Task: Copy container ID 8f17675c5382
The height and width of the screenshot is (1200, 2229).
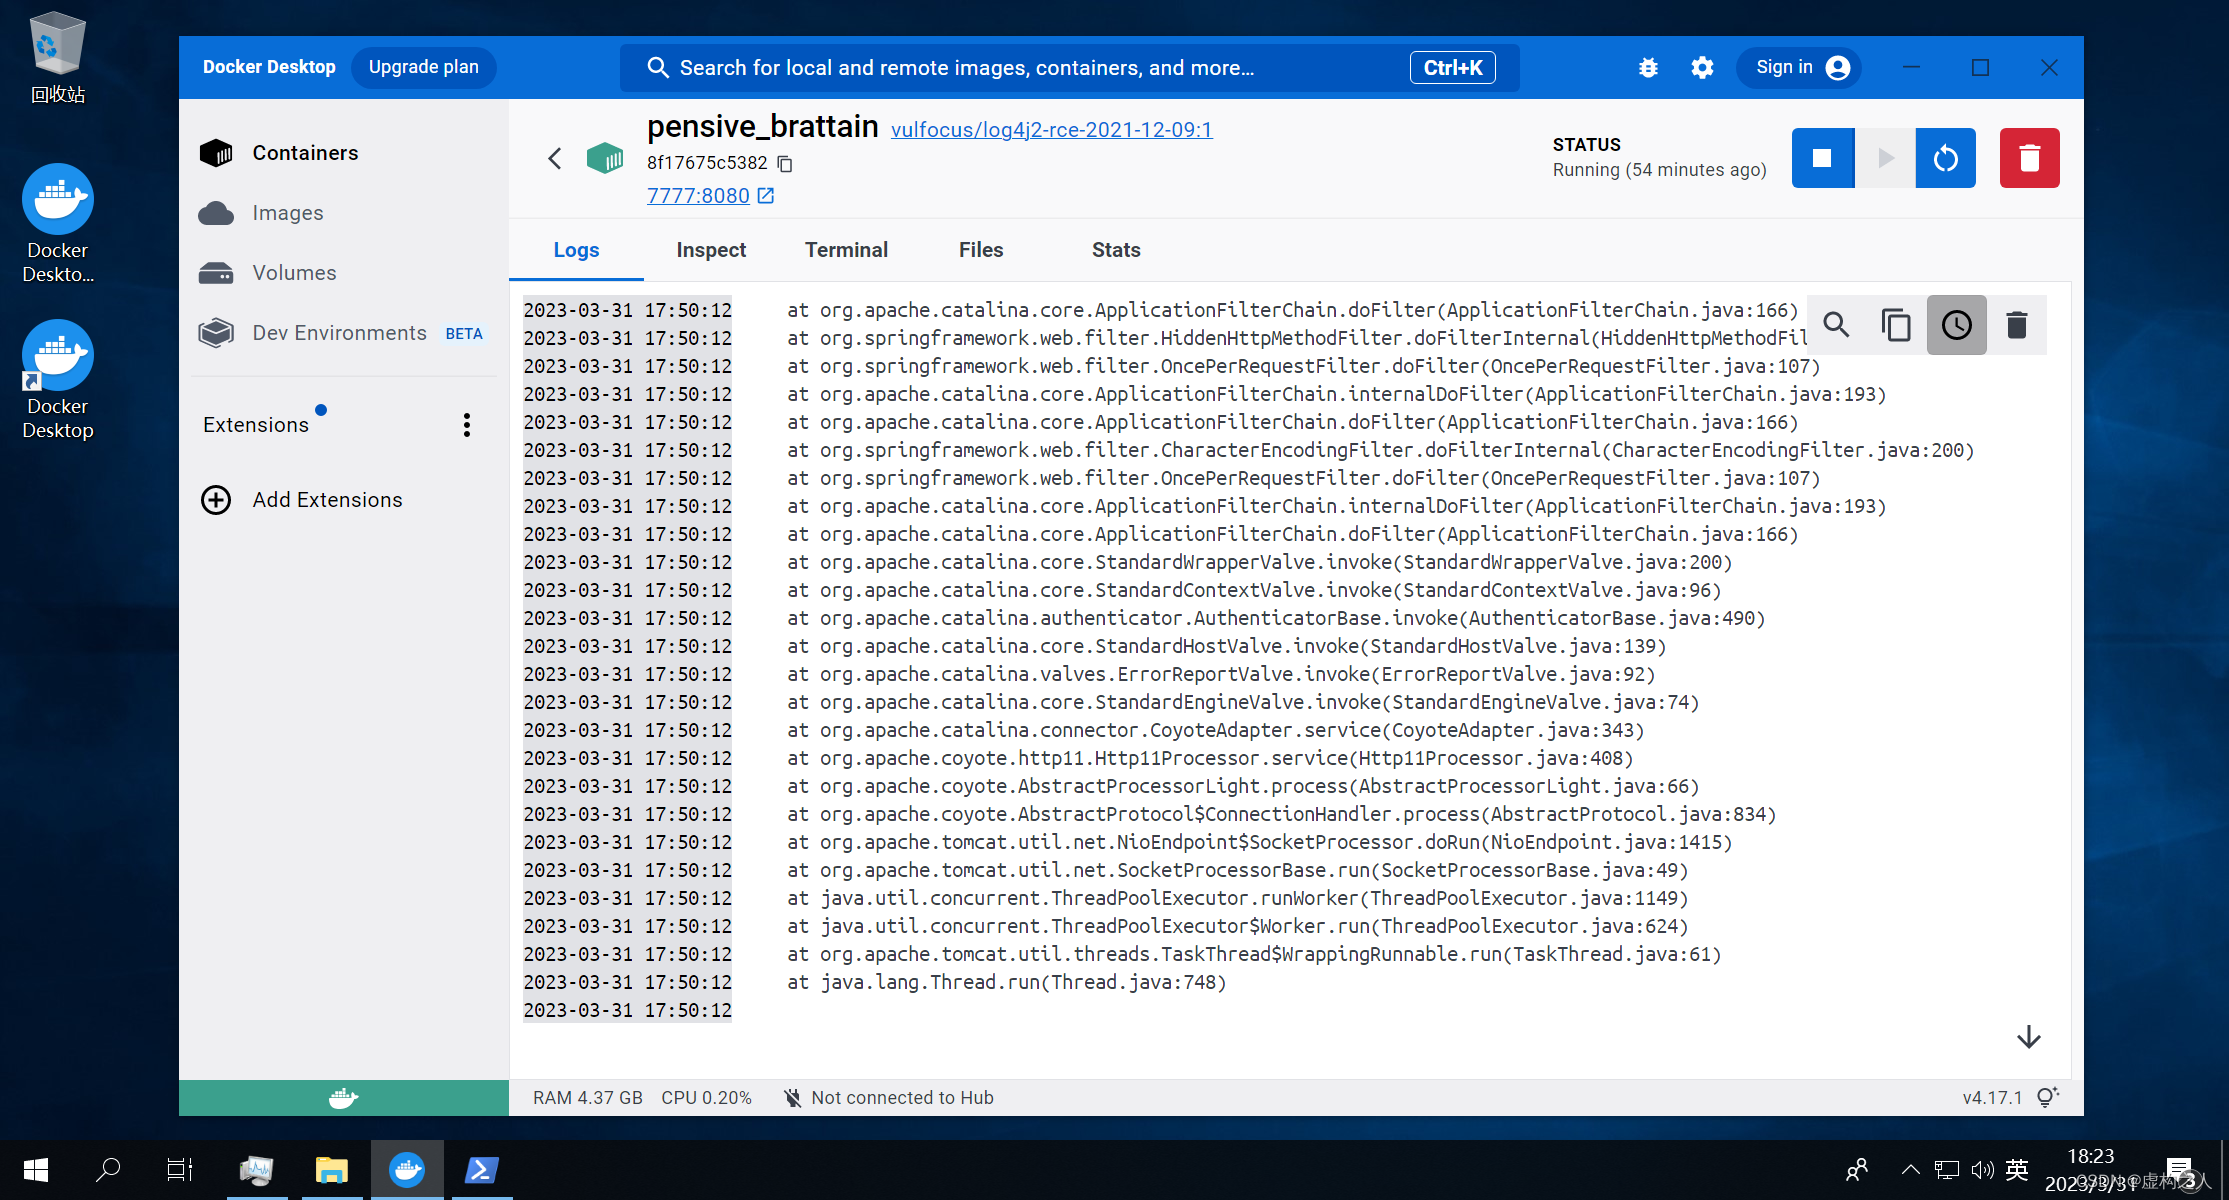Action: tap(785, 163)
